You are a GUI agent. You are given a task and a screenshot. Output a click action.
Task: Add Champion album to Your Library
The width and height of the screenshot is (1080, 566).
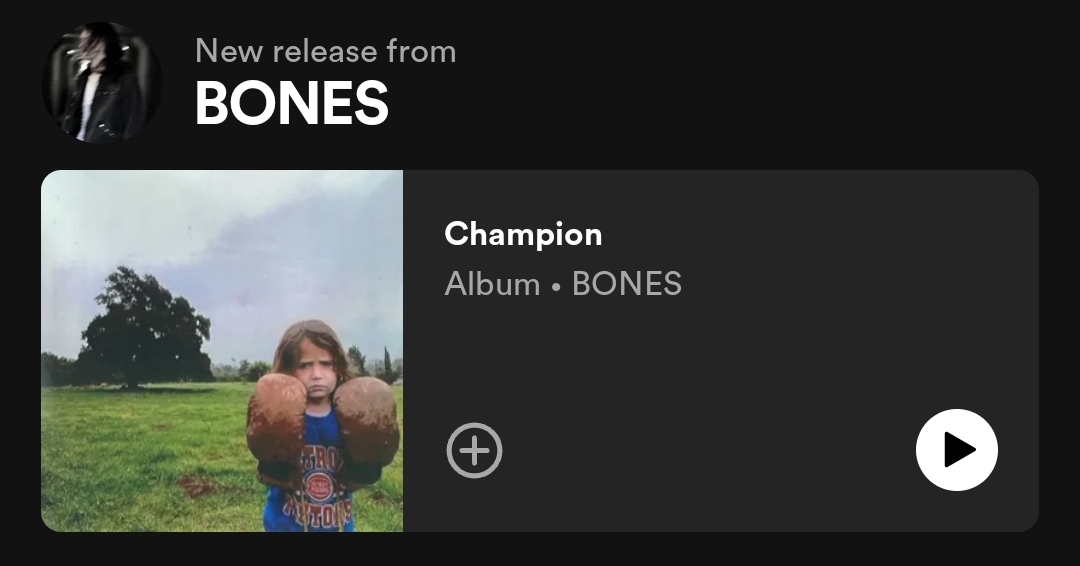tap(475, 450)
